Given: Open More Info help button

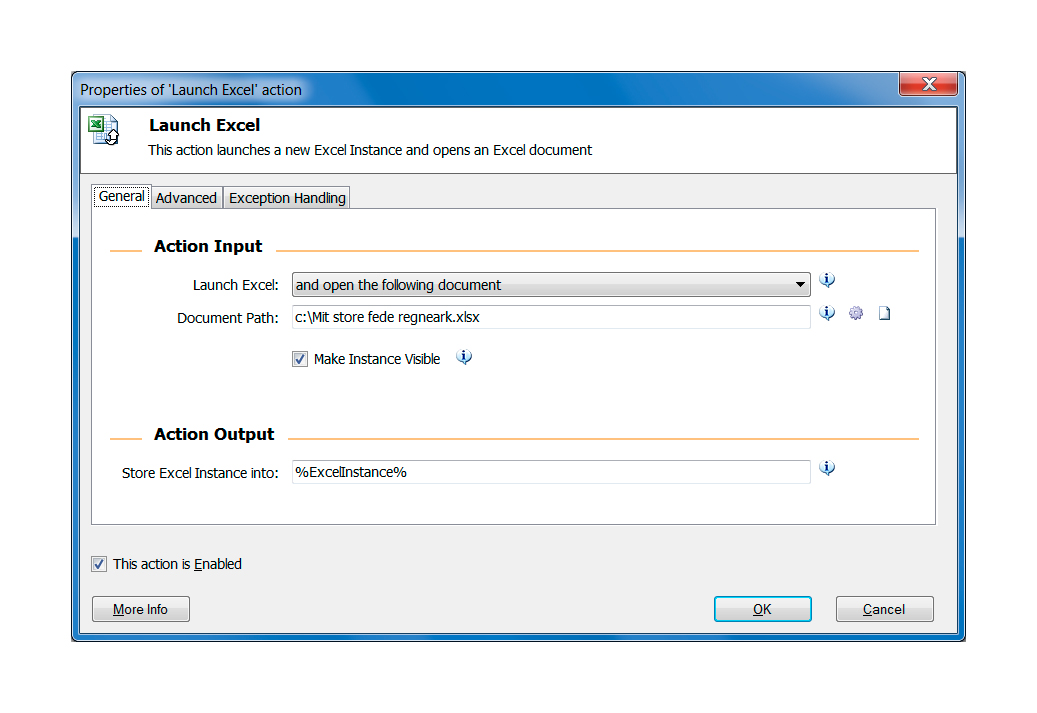Looking at the screenshot, I should [x=140, y=609].
